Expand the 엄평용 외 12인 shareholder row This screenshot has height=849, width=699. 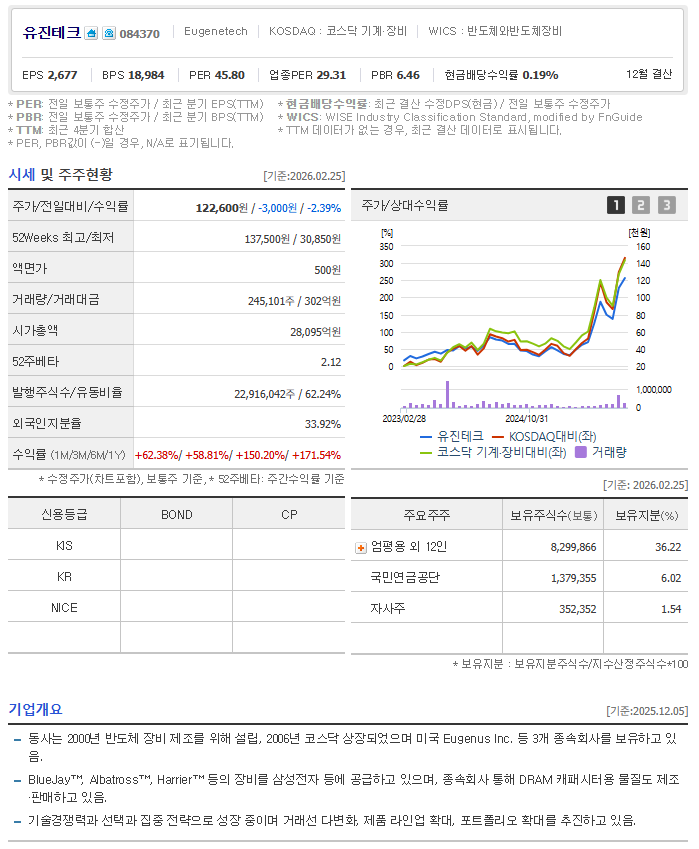click(x=361, y=548)
